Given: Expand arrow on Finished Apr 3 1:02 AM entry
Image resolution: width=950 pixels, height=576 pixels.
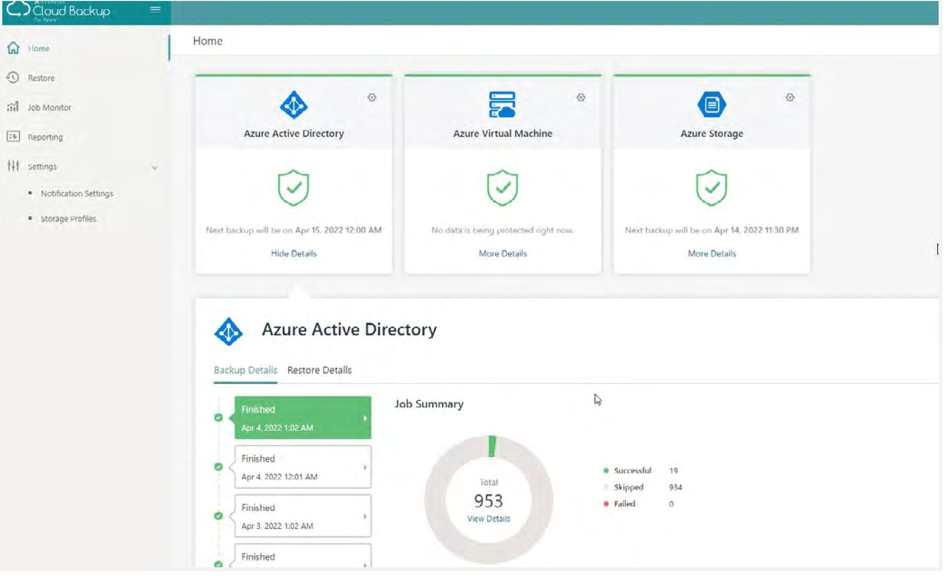Looking at the screenshot, I should click(x=366, y=518).
